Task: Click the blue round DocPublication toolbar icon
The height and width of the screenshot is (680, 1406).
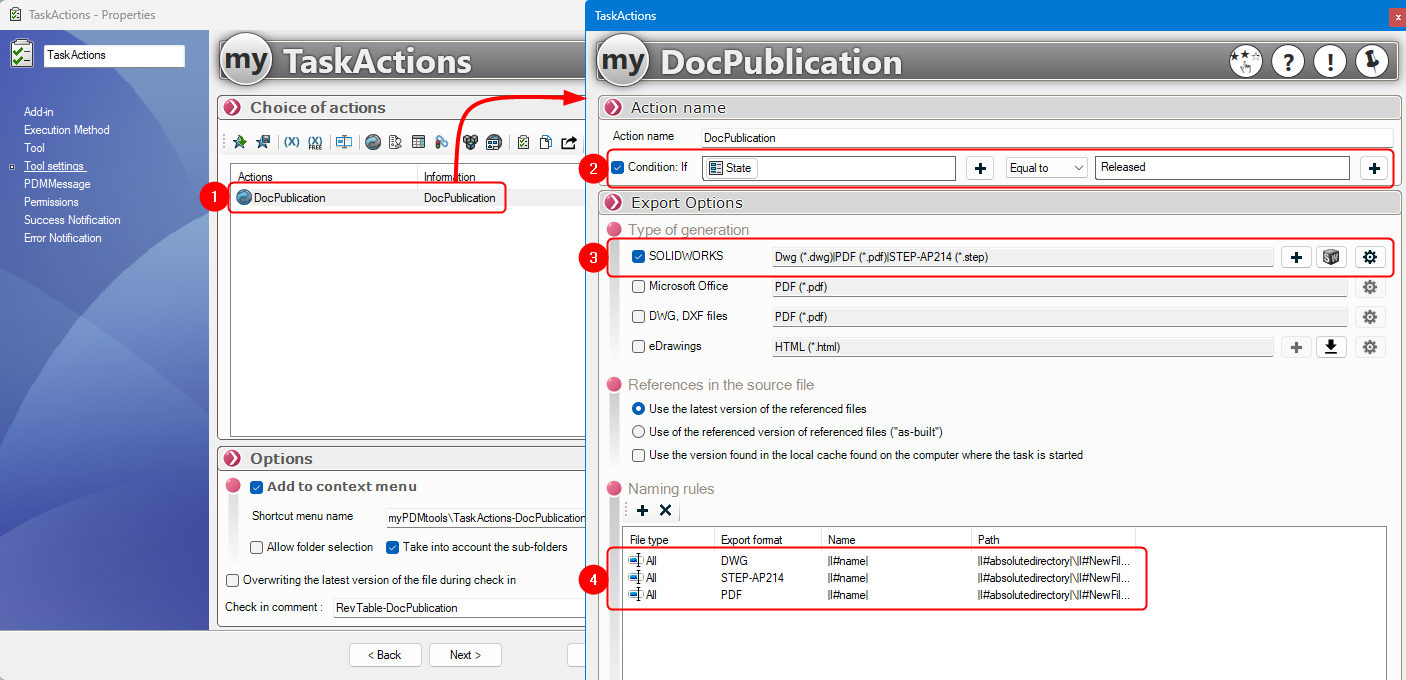Action: (x=373, y=142)
